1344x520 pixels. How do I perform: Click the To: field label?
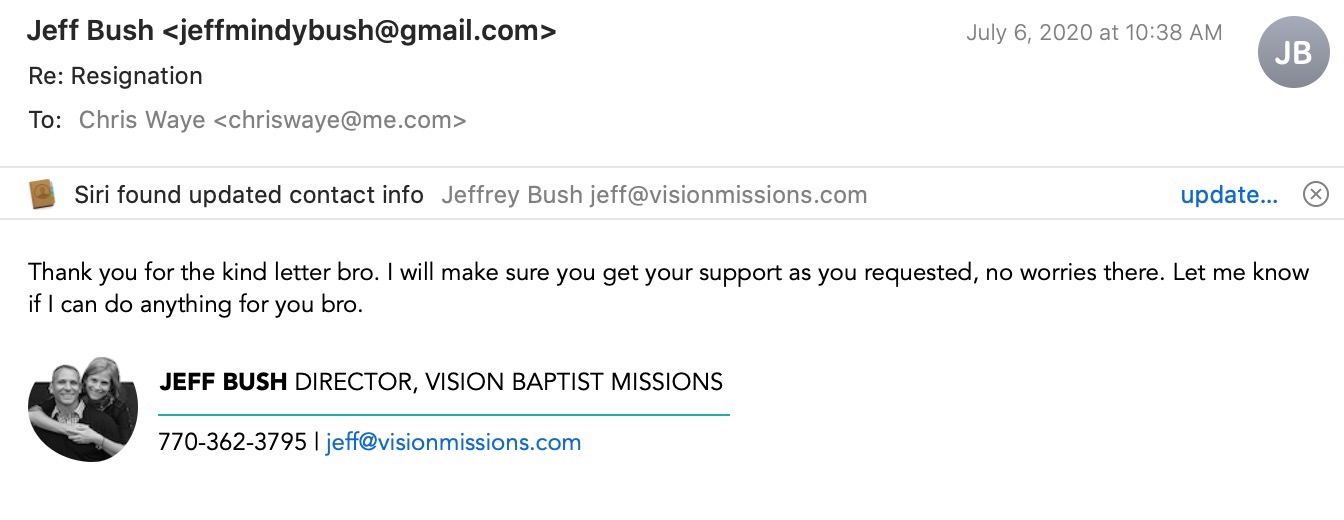coord(45,120)
